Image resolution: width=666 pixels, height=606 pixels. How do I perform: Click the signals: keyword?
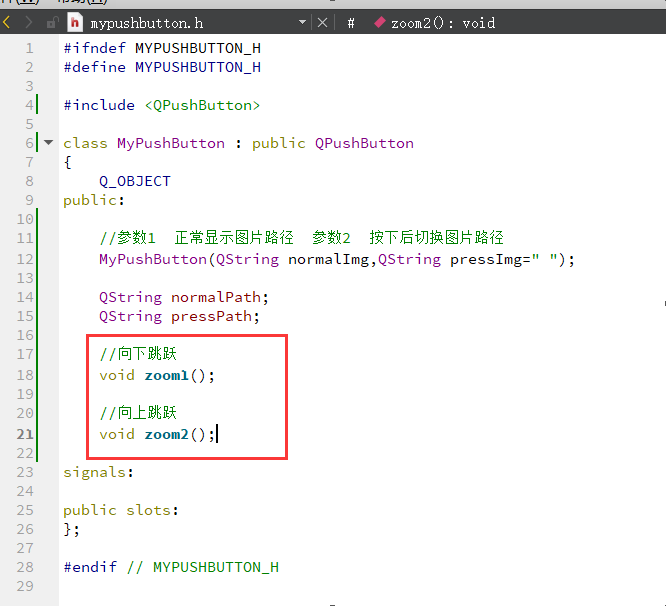98,472
